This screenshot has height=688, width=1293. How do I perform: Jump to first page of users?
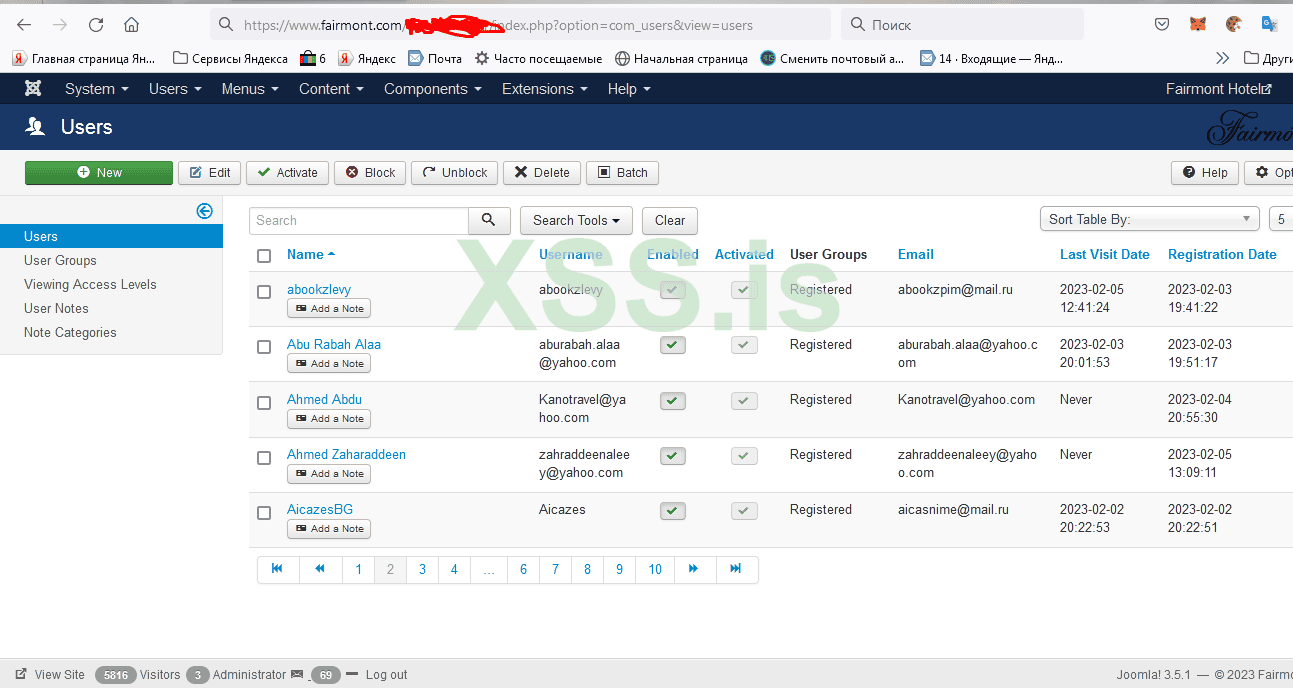click(277, 569)
